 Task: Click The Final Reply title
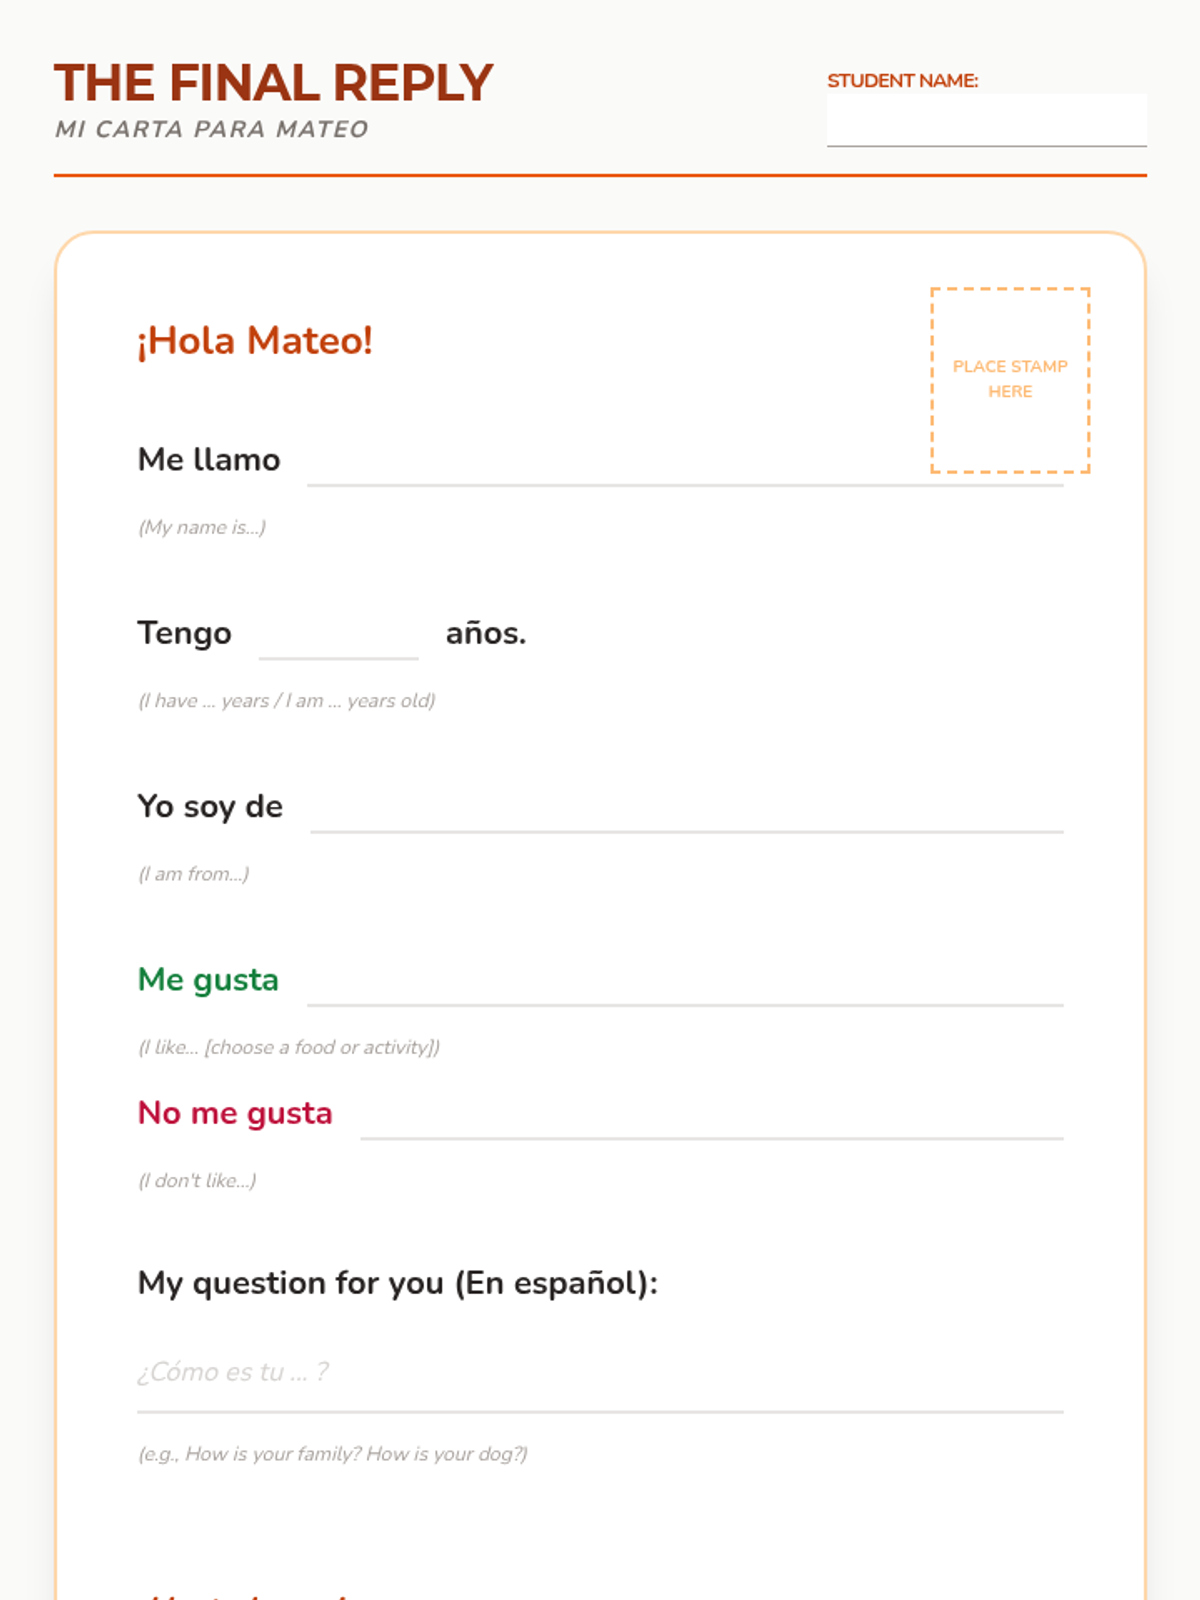point(273,83)
